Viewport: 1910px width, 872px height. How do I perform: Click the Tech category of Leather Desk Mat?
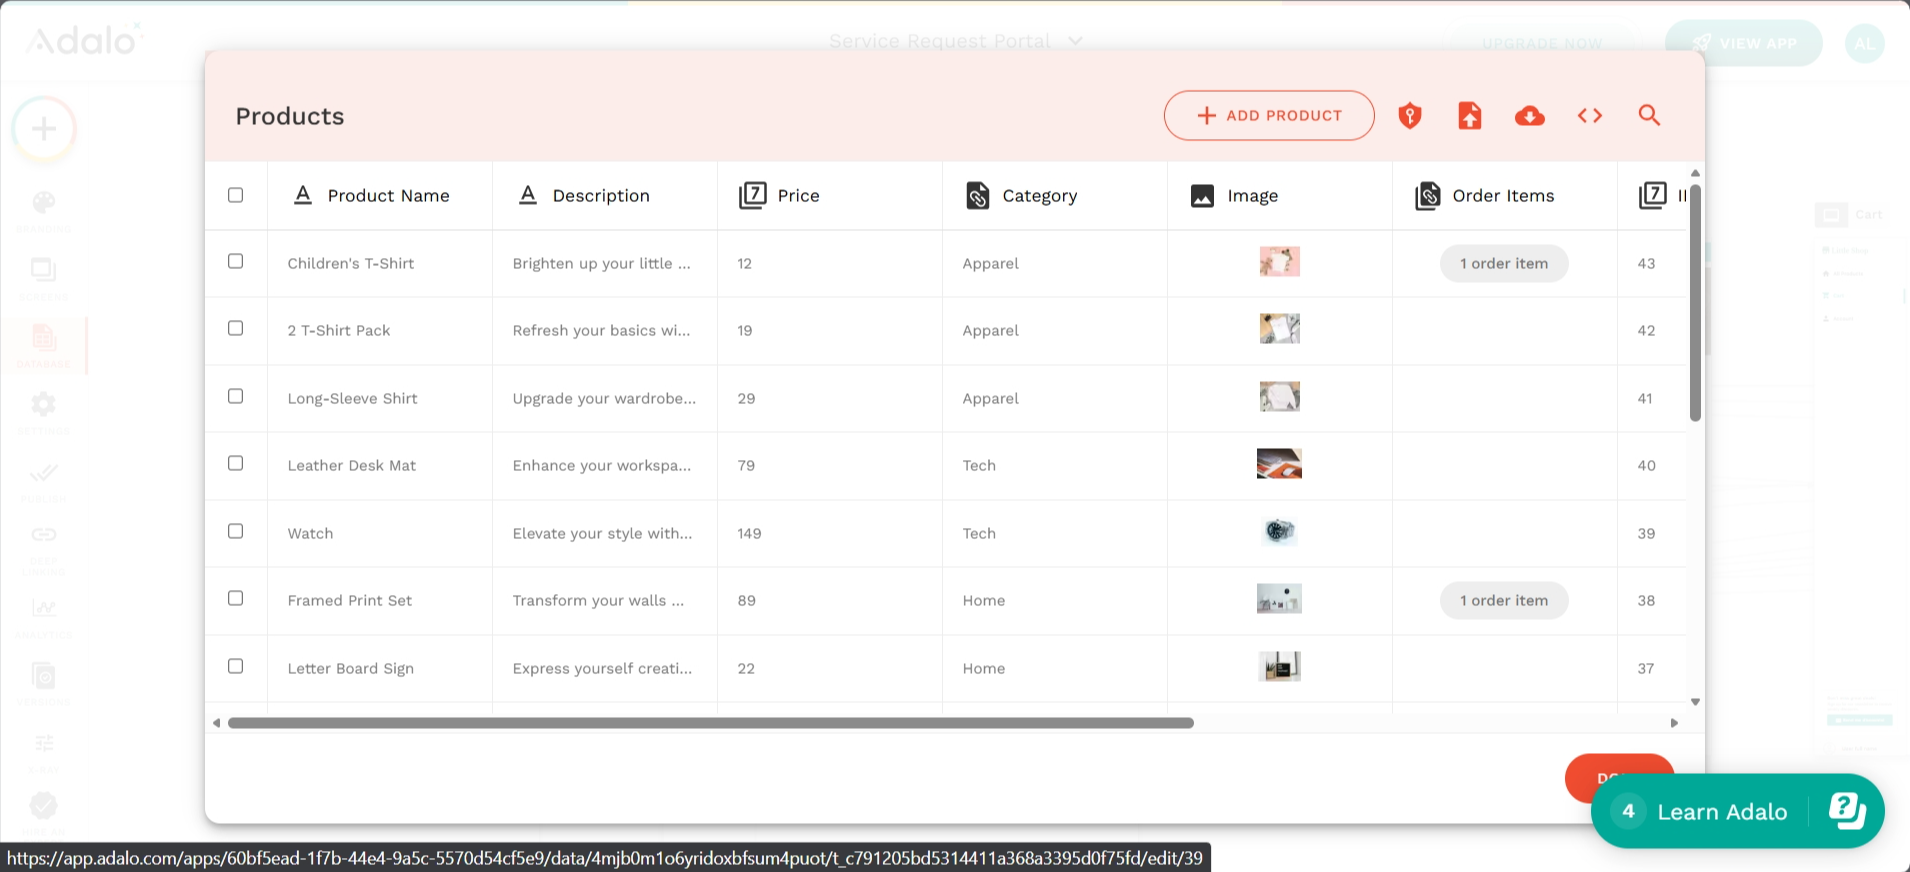point(979,466)
